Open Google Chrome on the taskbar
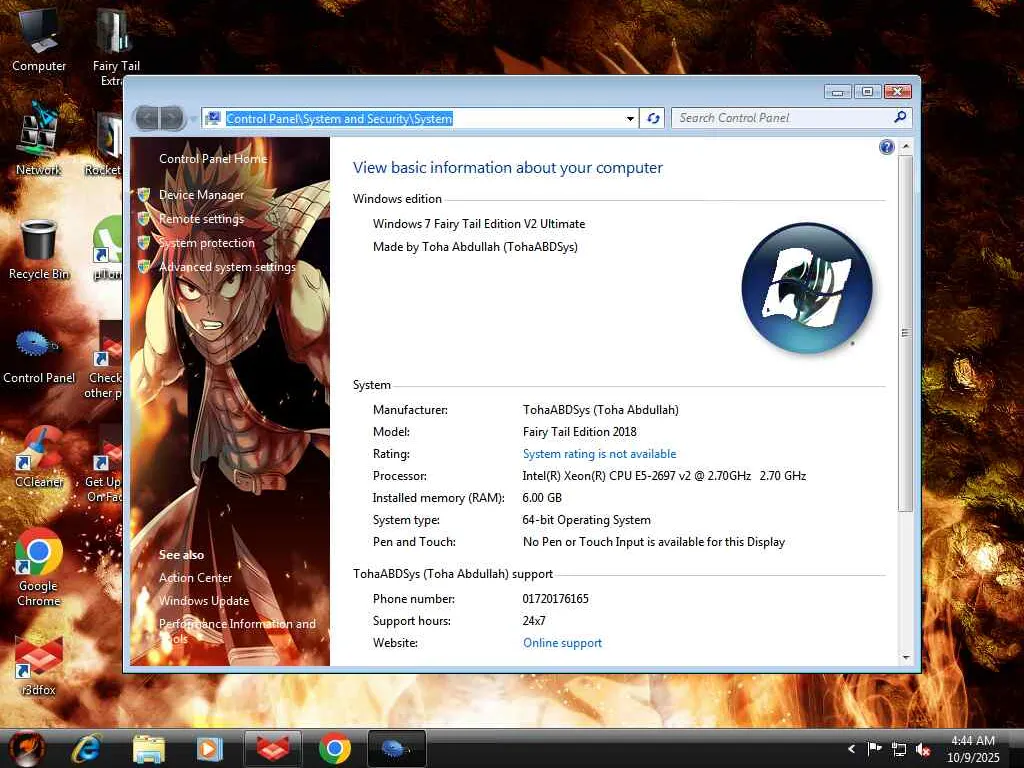Screen dimensions: 1024x768 334,748
